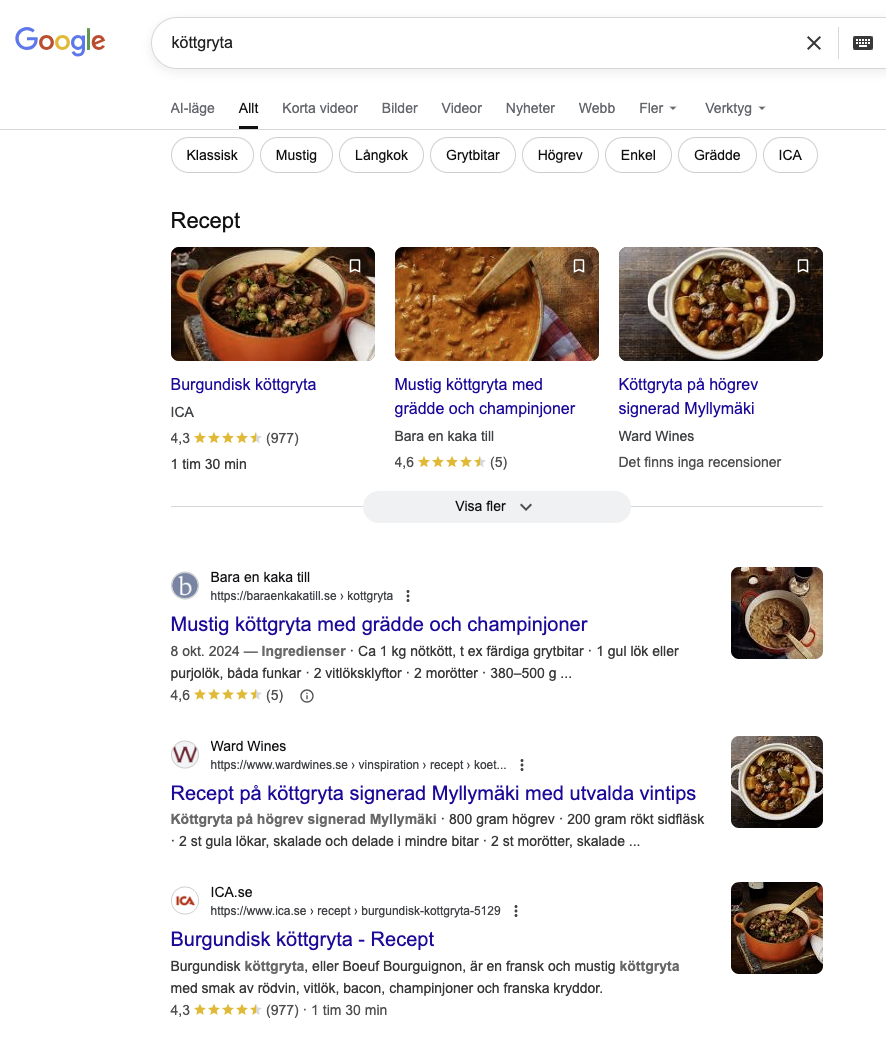
Task: Open the ICA.se result thumbnail image
Action: (x=776, y=928)
